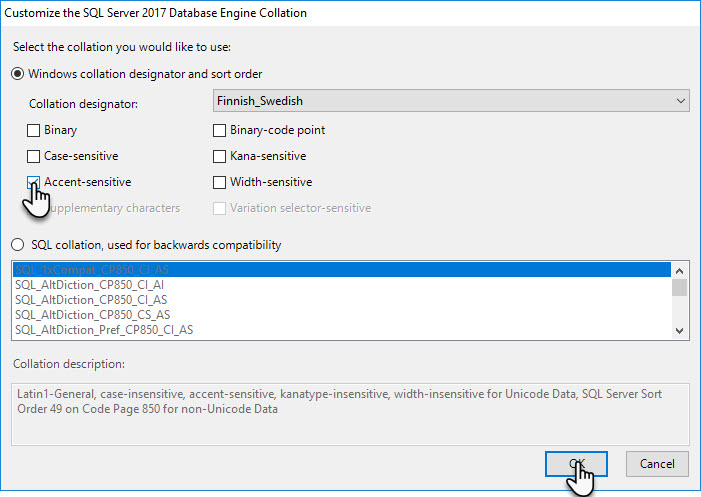Tick the Kana-sensitive checkbox
Image resolution: width=701 pixels, height=497 pixels.
pyautogui.click(x=219, y=156)
